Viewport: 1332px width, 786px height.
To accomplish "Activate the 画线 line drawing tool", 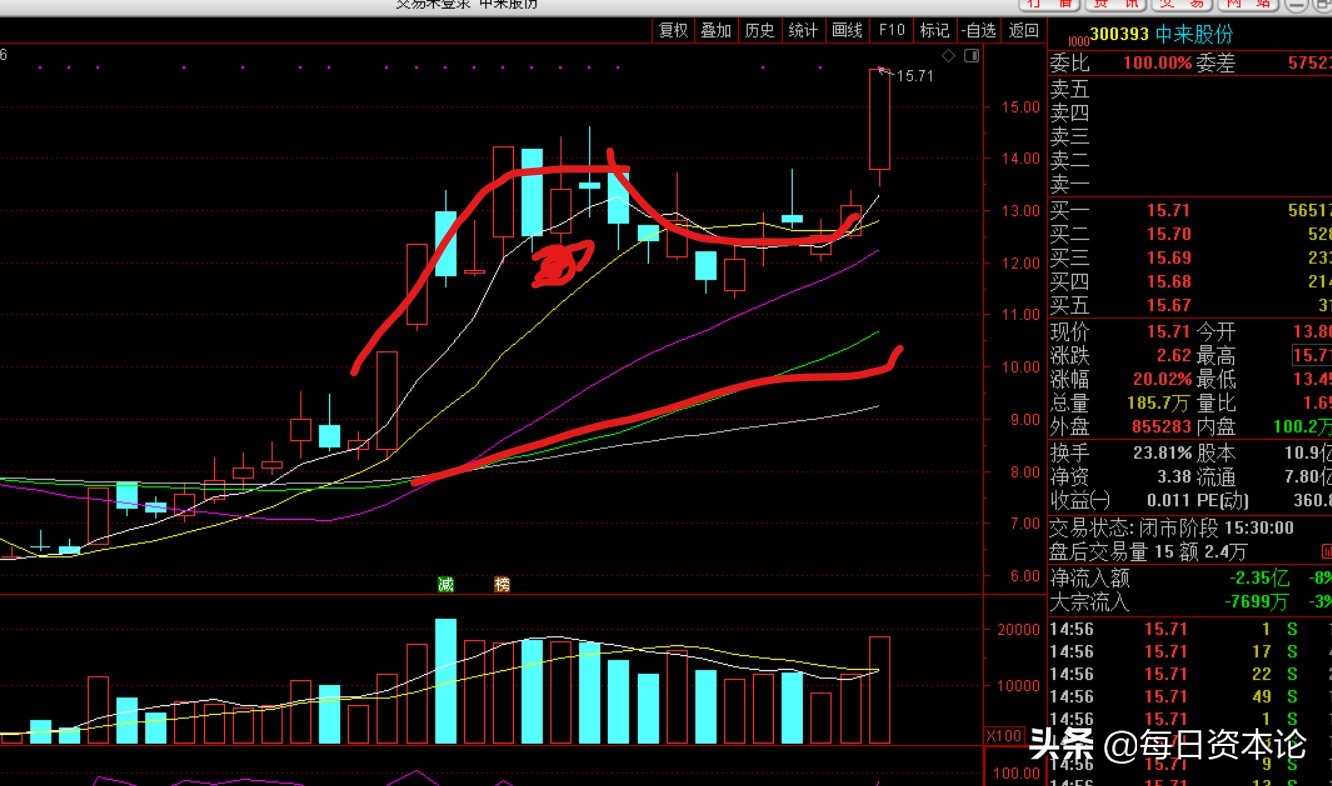I will click(847, 30).
